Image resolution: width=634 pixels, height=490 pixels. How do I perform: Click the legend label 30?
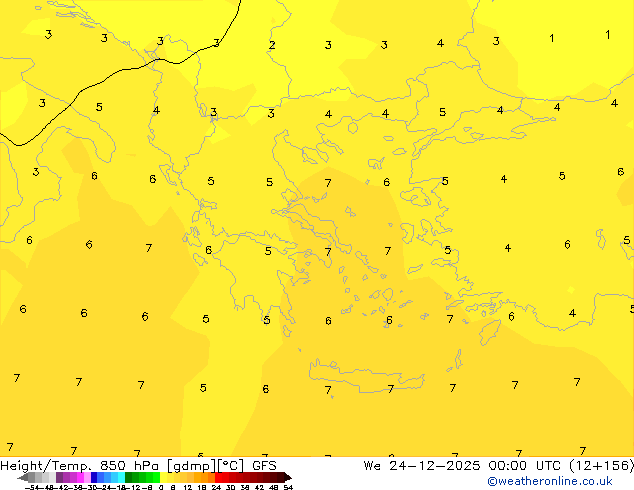click(230, 488)
